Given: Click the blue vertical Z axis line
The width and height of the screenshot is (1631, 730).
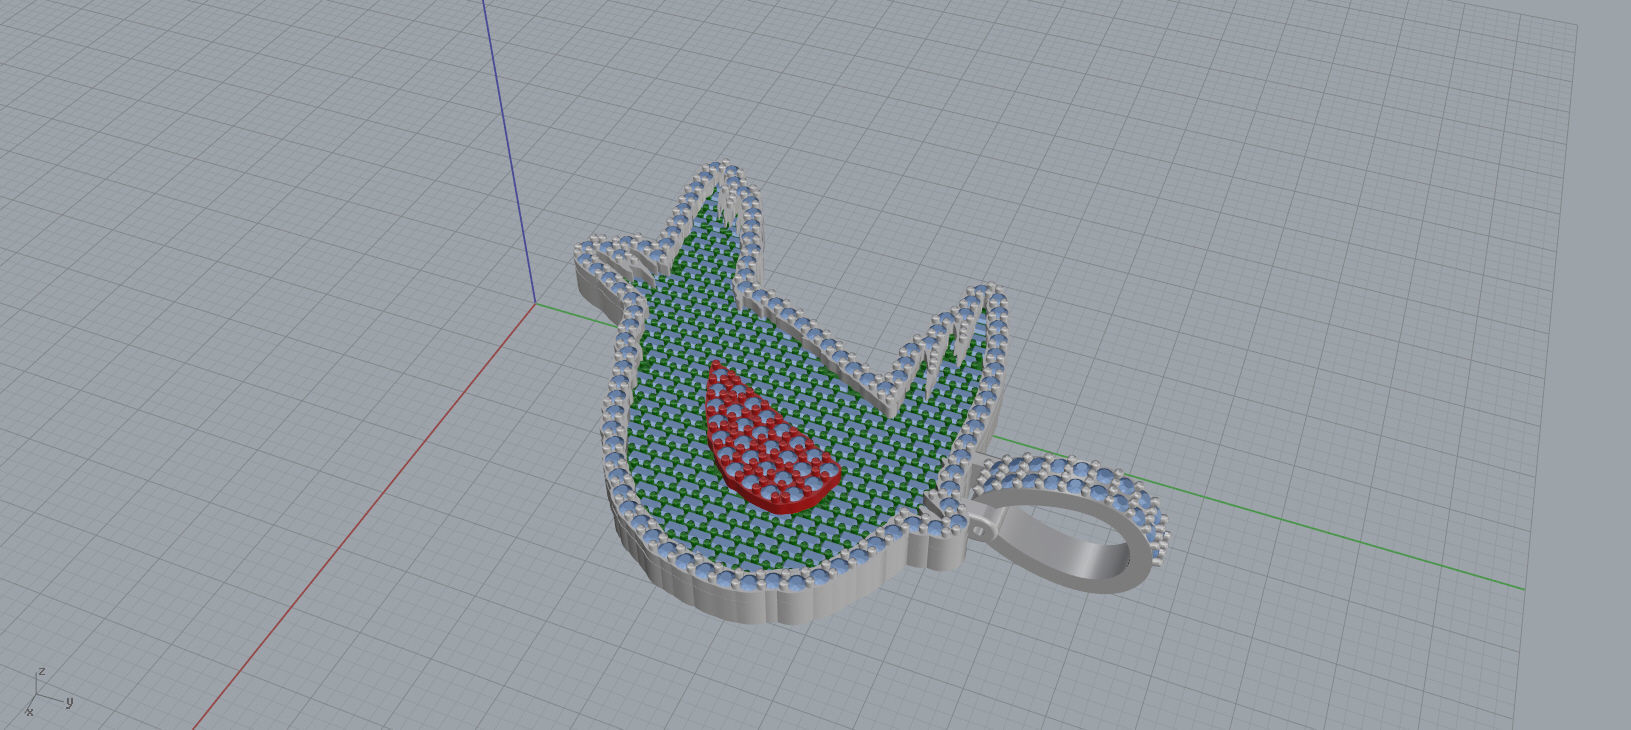Looking at the screenshot, I should [509, 150].
